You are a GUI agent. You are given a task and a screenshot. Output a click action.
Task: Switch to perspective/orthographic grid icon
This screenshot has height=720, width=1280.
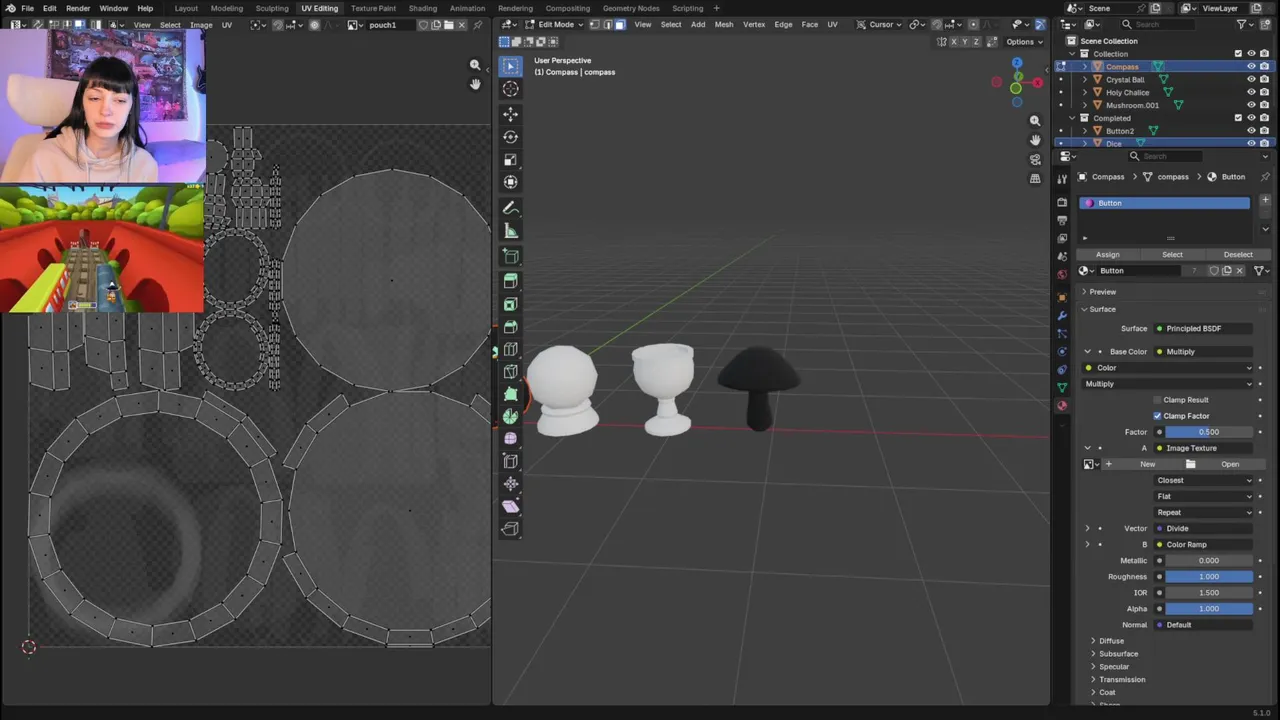pos(1035,178)
